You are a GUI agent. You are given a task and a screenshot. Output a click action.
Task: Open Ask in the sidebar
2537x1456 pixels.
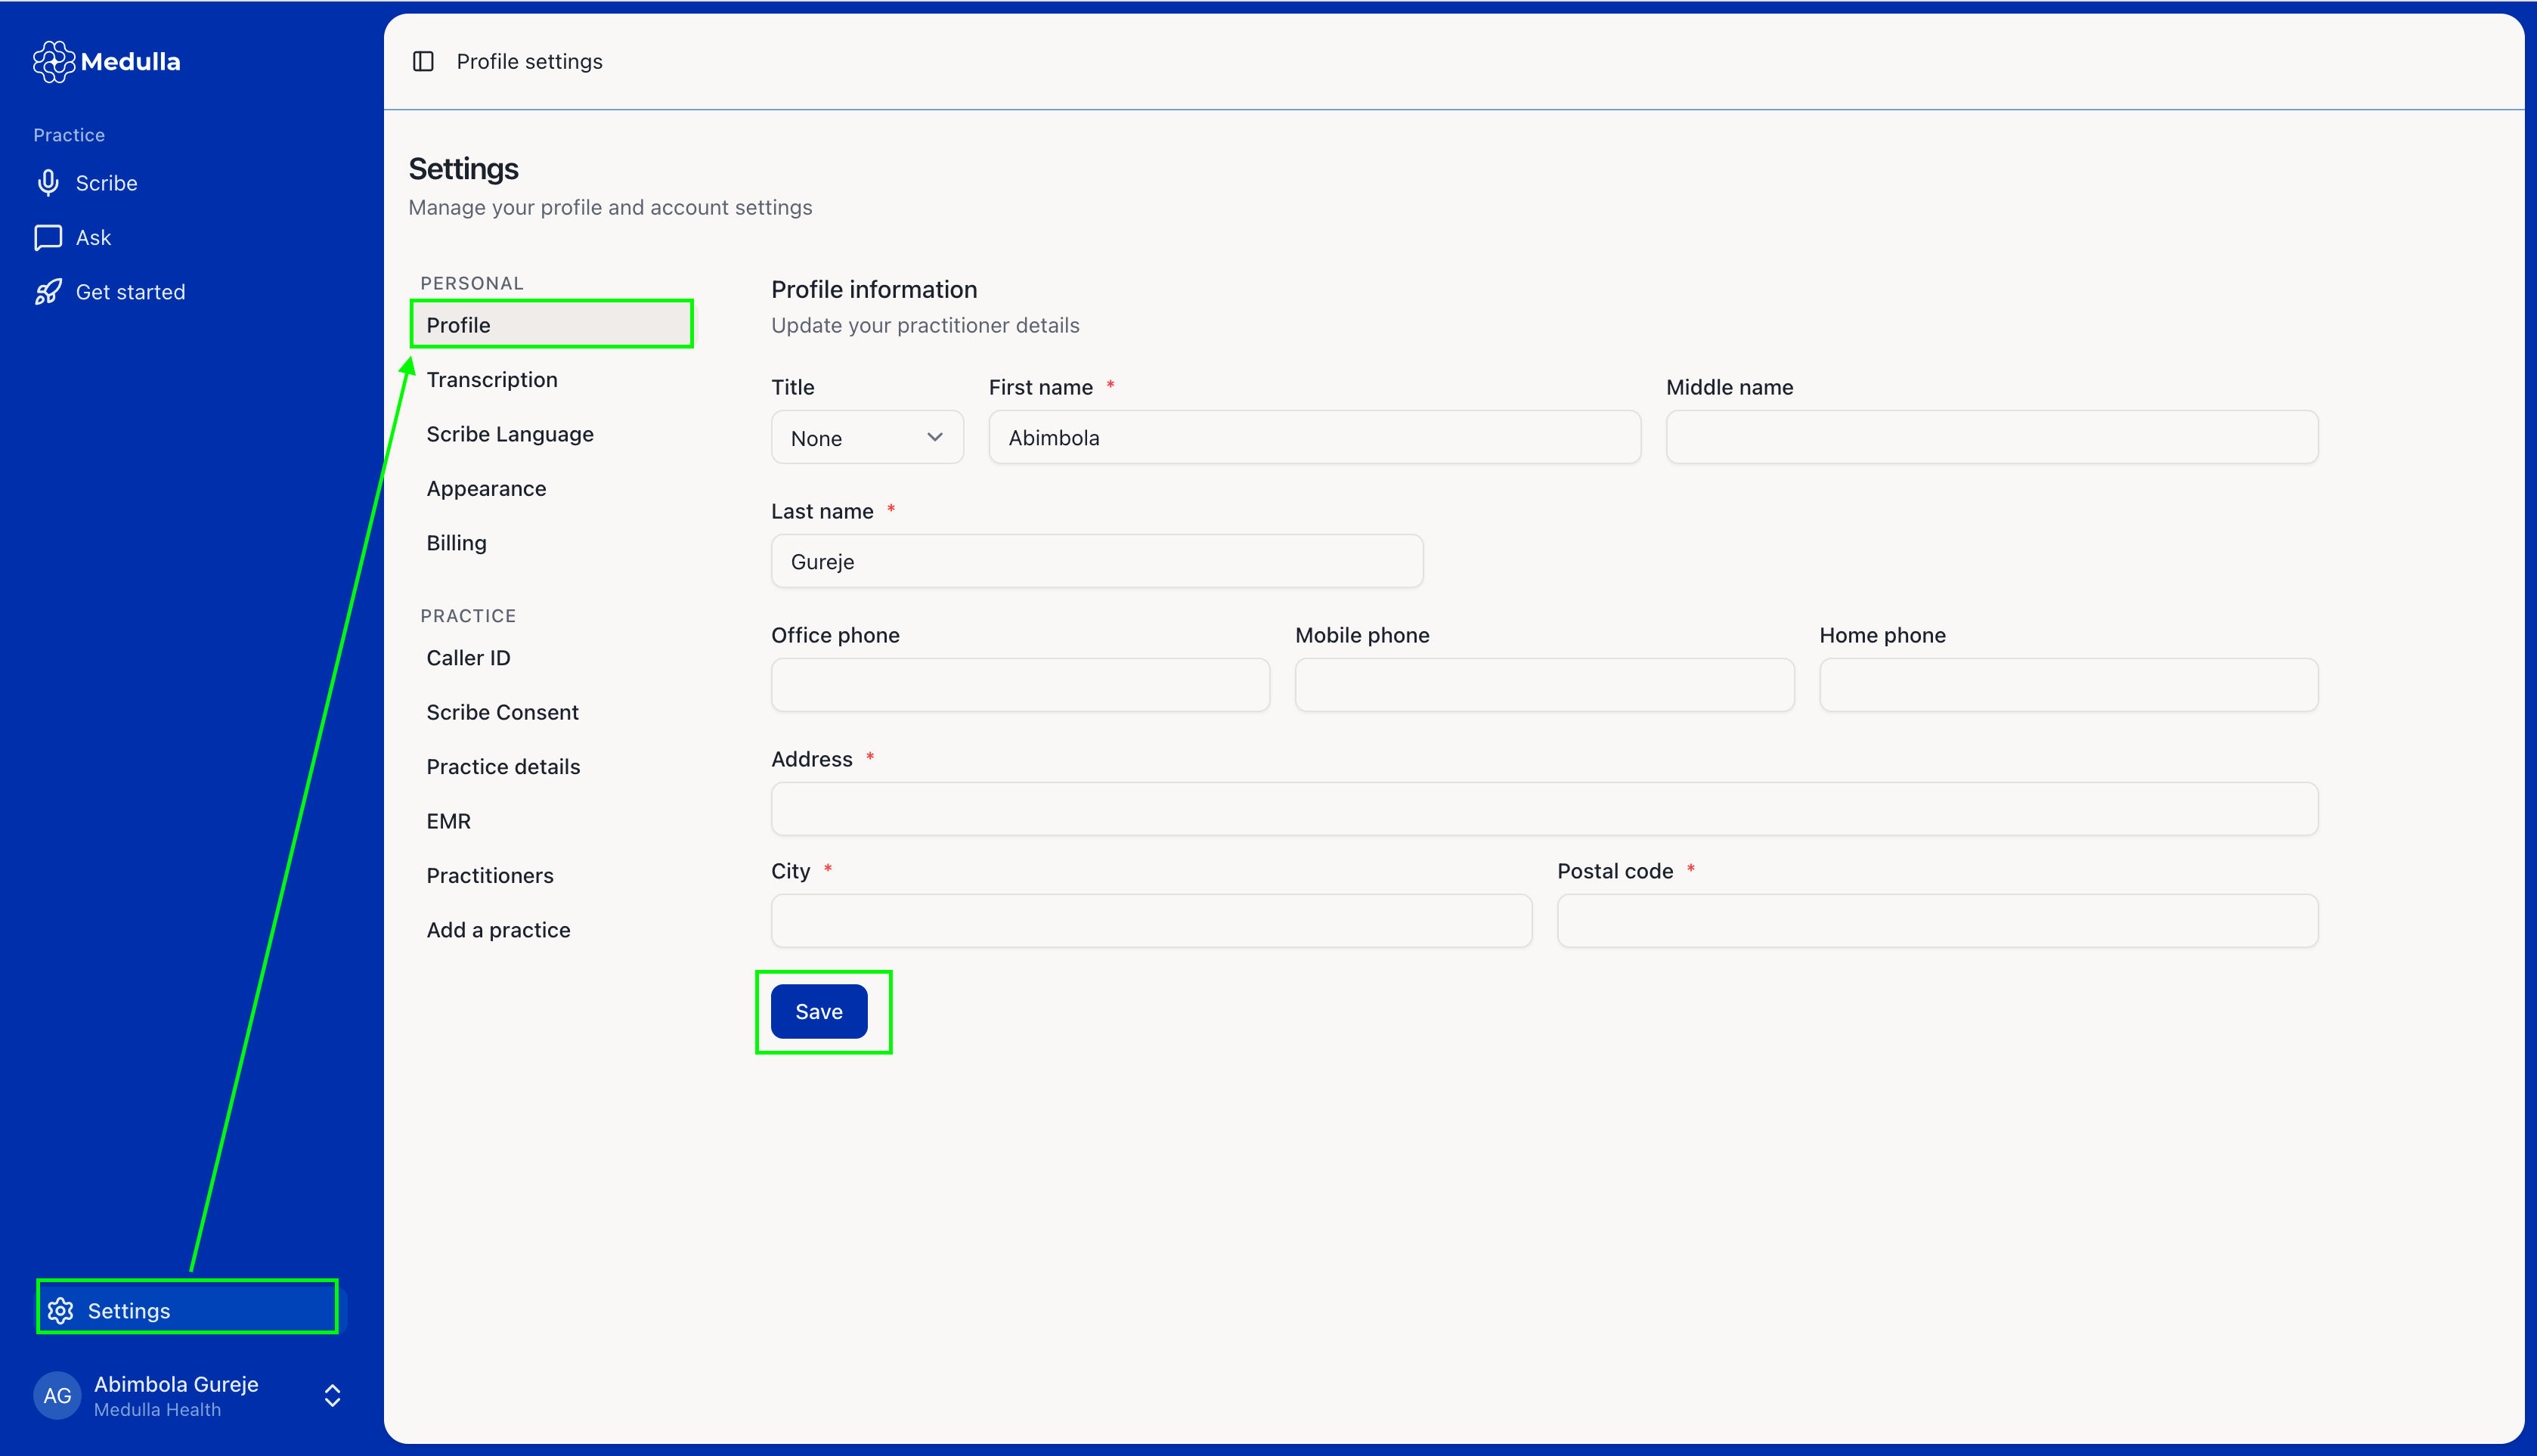[x=93, y=238]
